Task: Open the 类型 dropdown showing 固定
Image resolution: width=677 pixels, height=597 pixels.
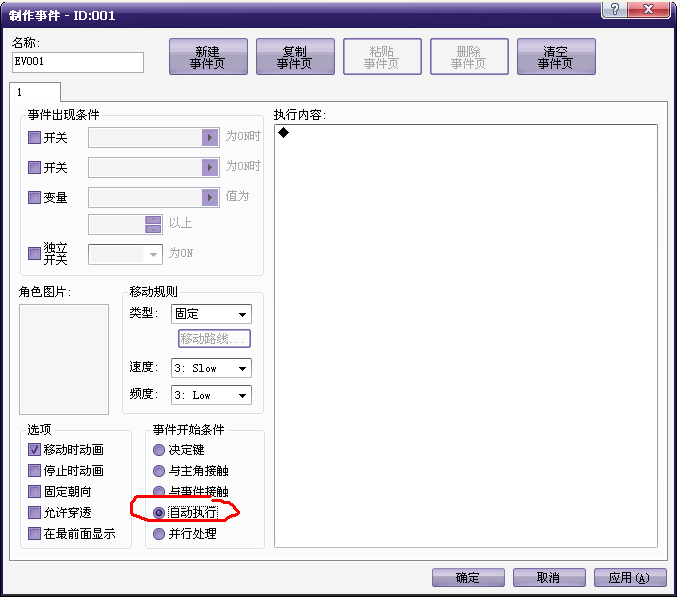Action: (x=211, y=314)
